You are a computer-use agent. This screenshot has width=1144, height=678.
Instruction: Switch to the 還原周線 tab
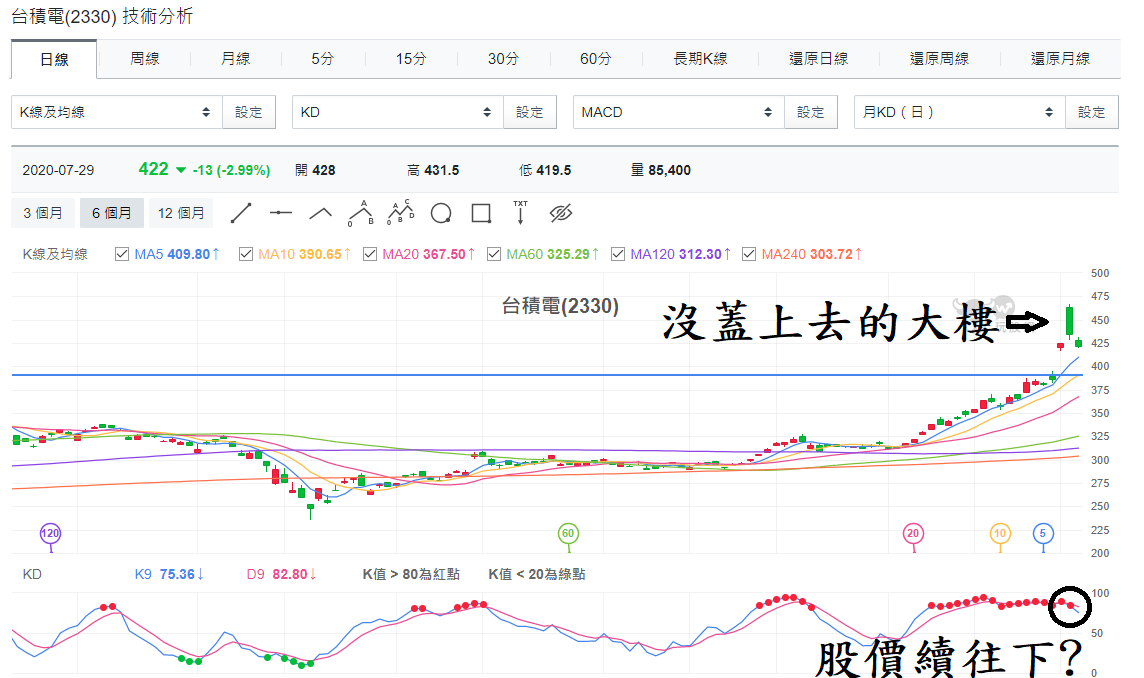pos(940,58)
